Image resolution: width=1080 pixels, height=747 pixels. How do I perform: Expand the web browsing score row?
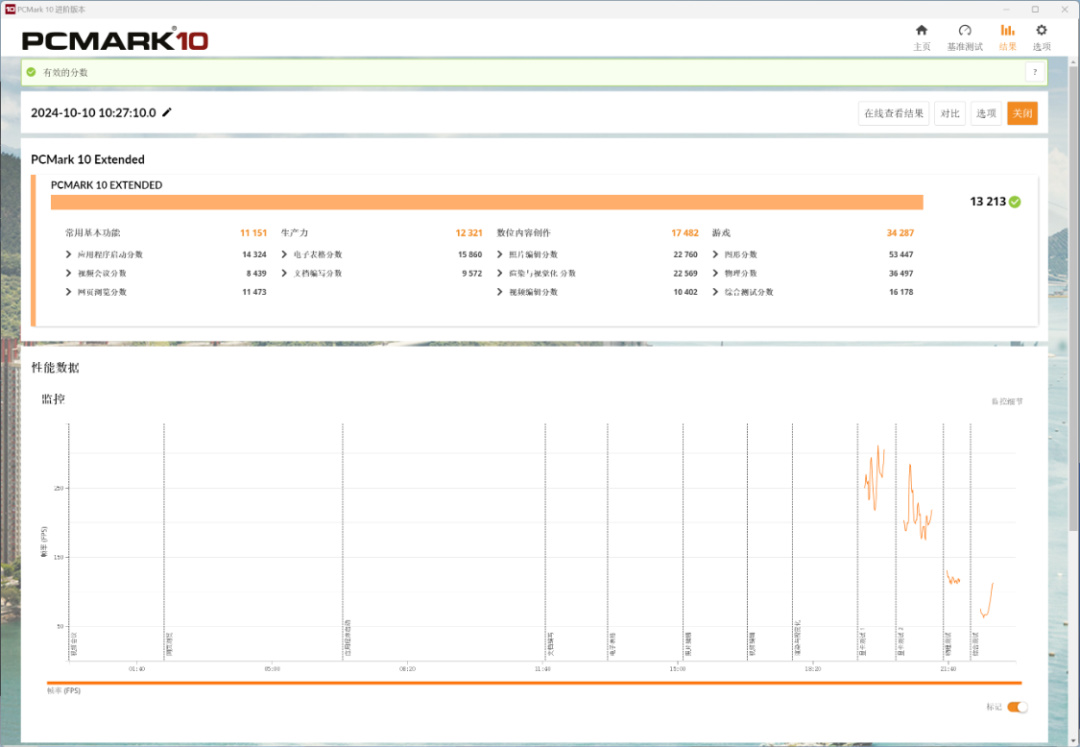click(68, 292)
